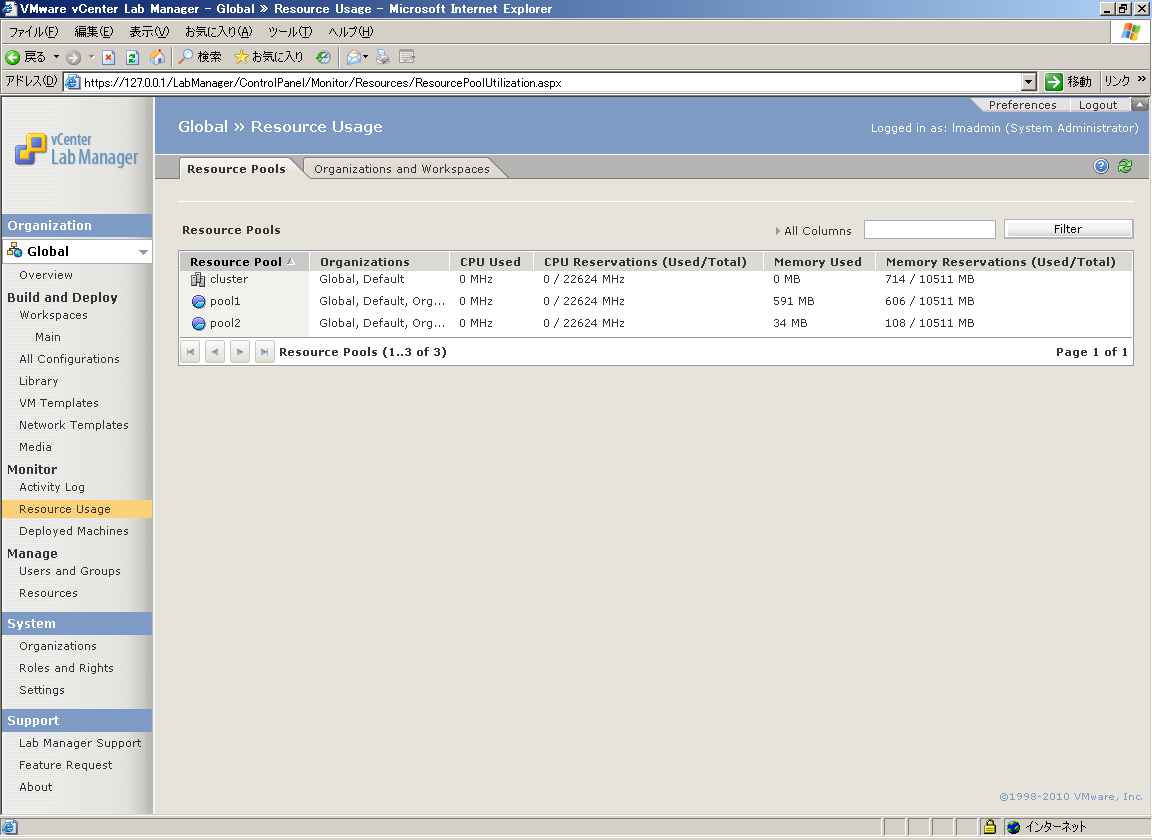The height and width of the screenshot is (840, 1152).
Task: Open the Mail icon dropdown arrow
Action: (x=366, y=57)
